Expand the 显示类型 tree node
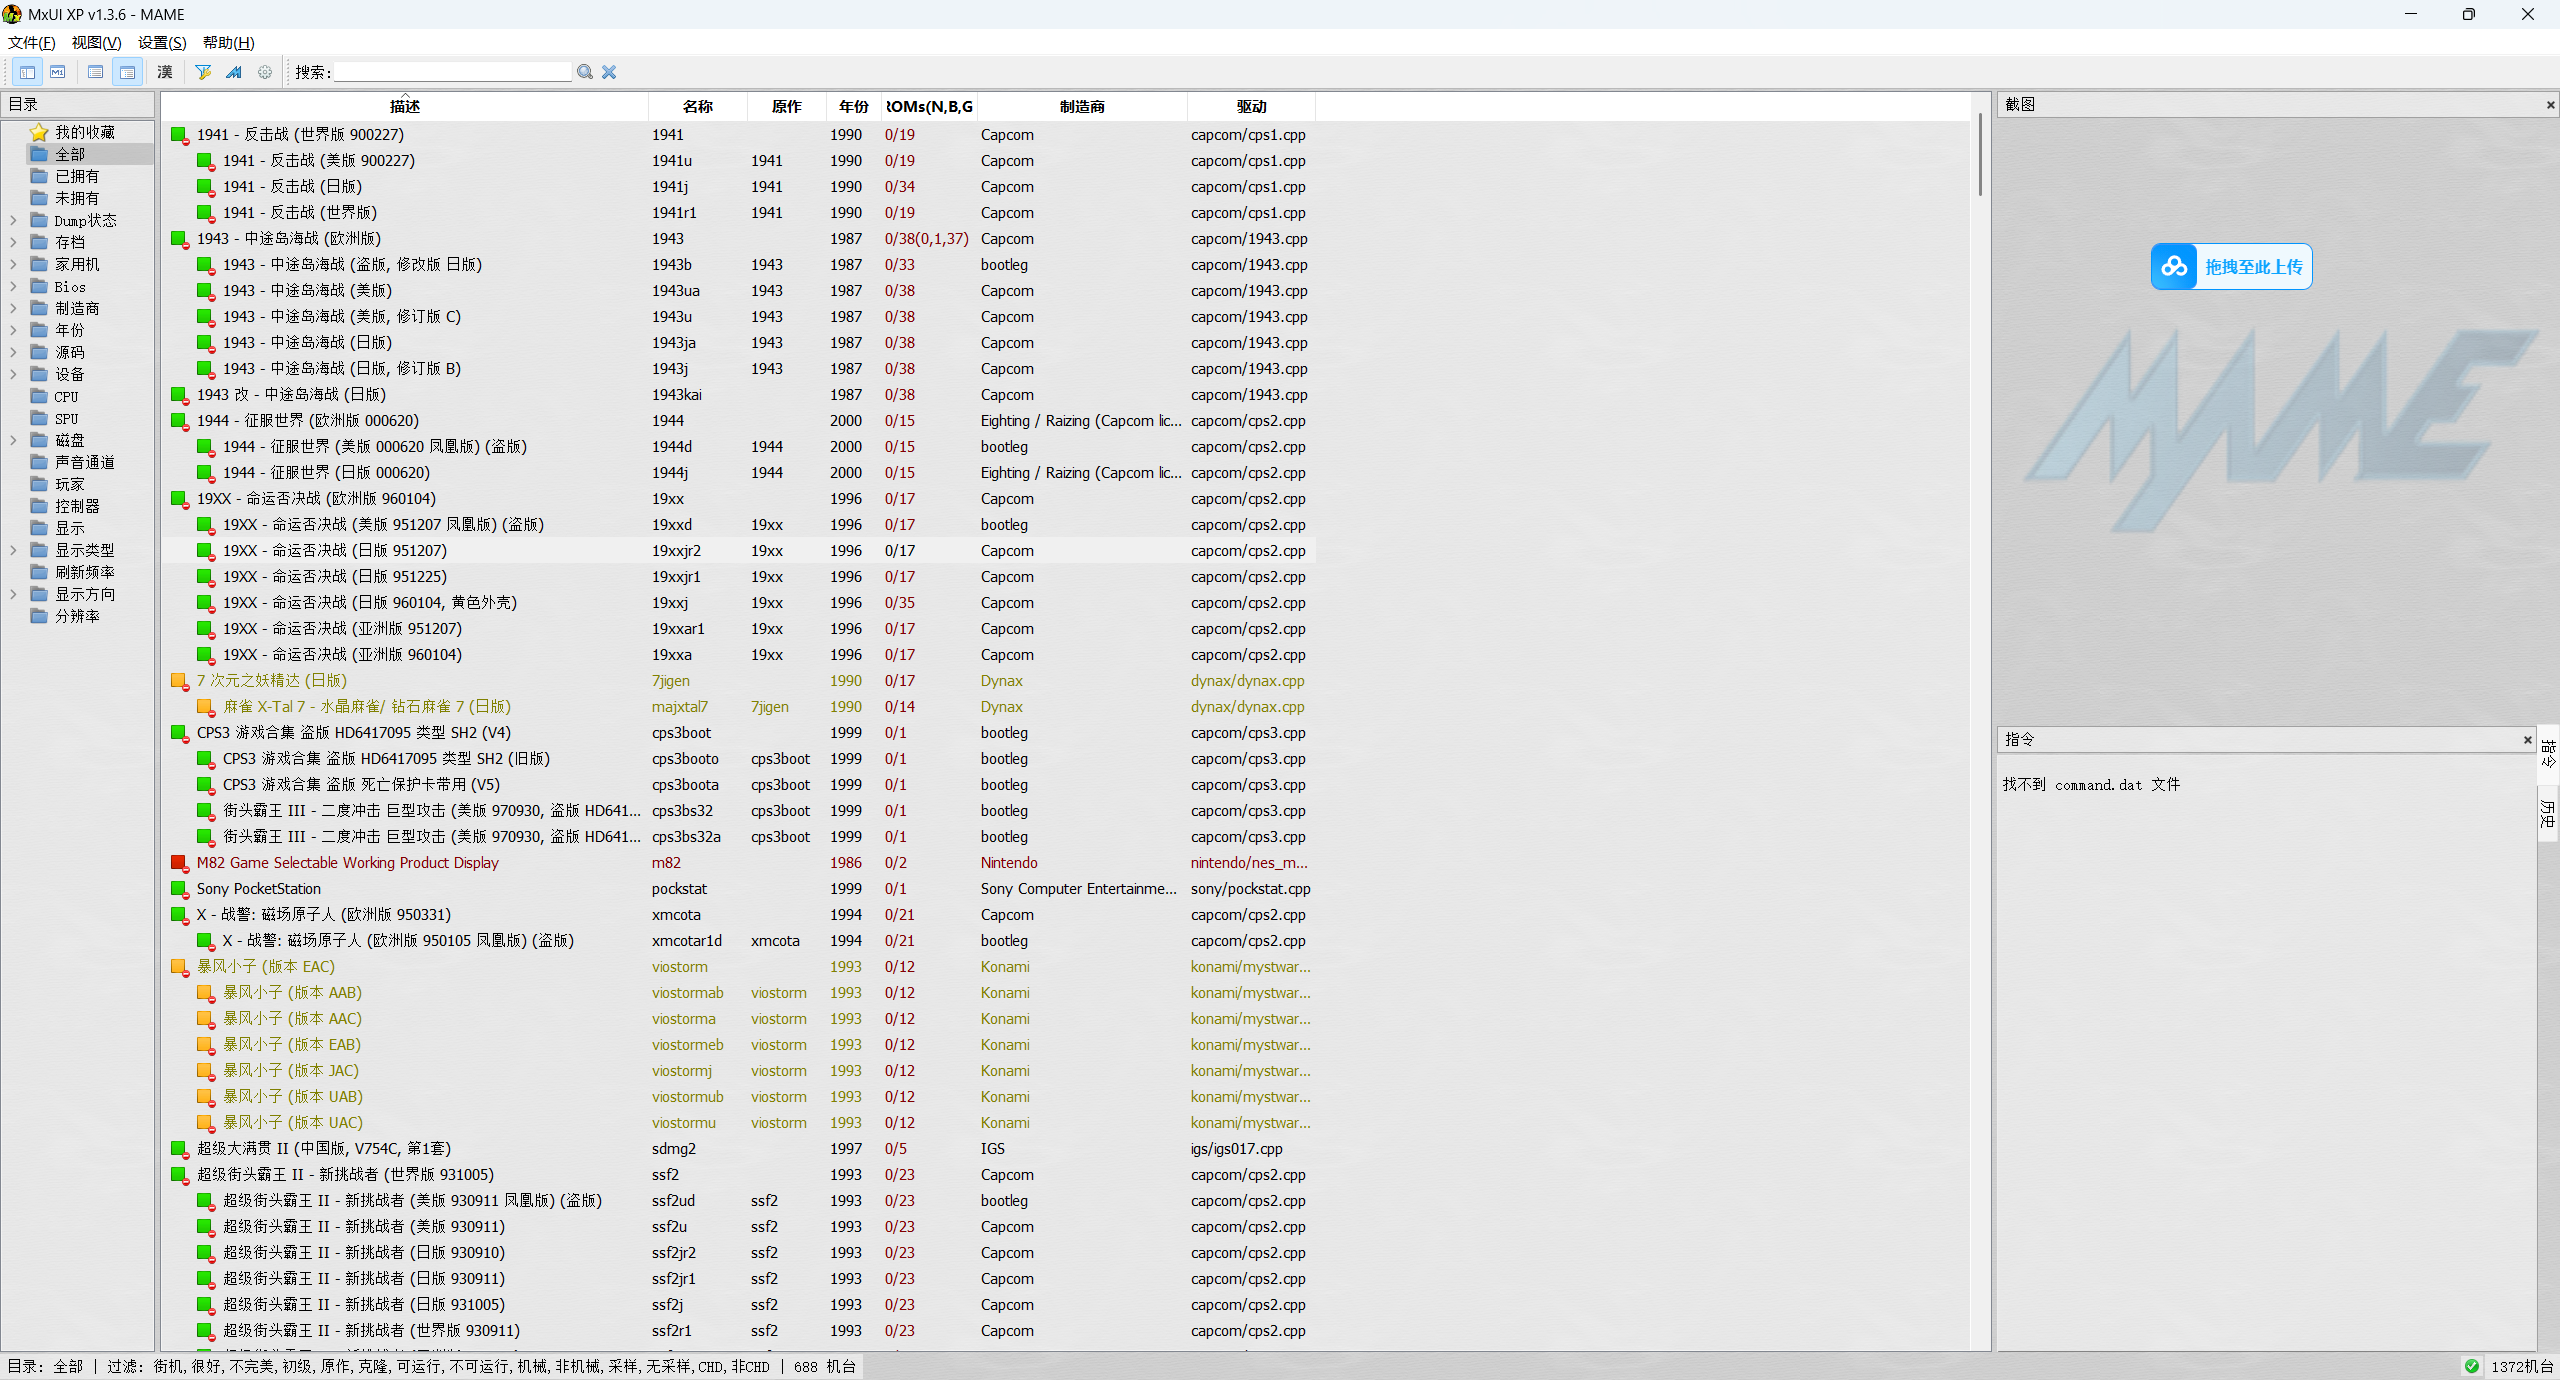 [x=13, y=550]
